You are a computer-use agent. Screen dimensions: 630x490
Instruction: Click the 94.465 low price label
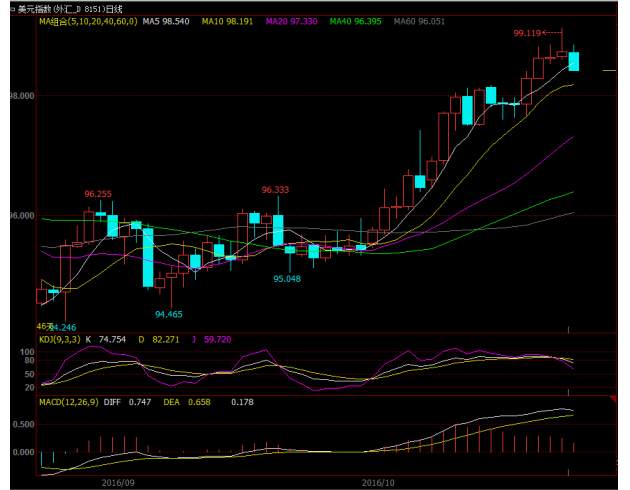click(x=169, y=314)
